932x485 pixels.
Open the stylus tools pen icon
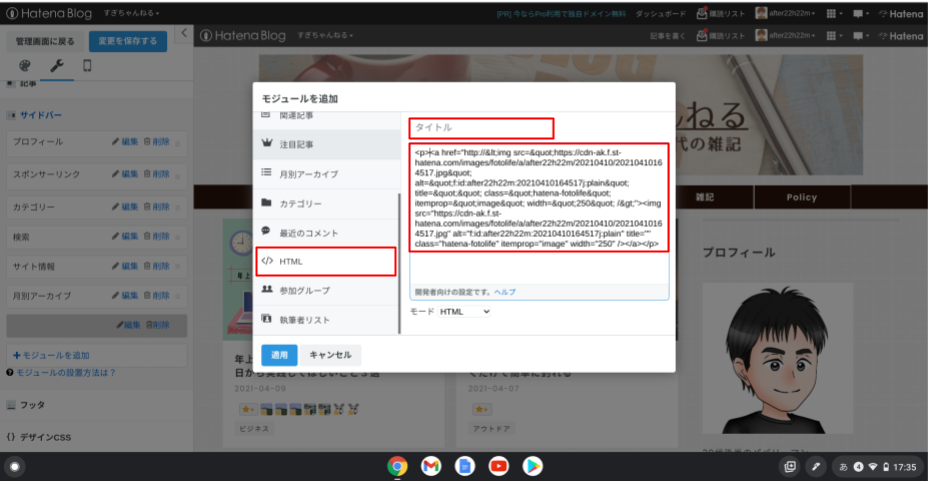[816, 467]
